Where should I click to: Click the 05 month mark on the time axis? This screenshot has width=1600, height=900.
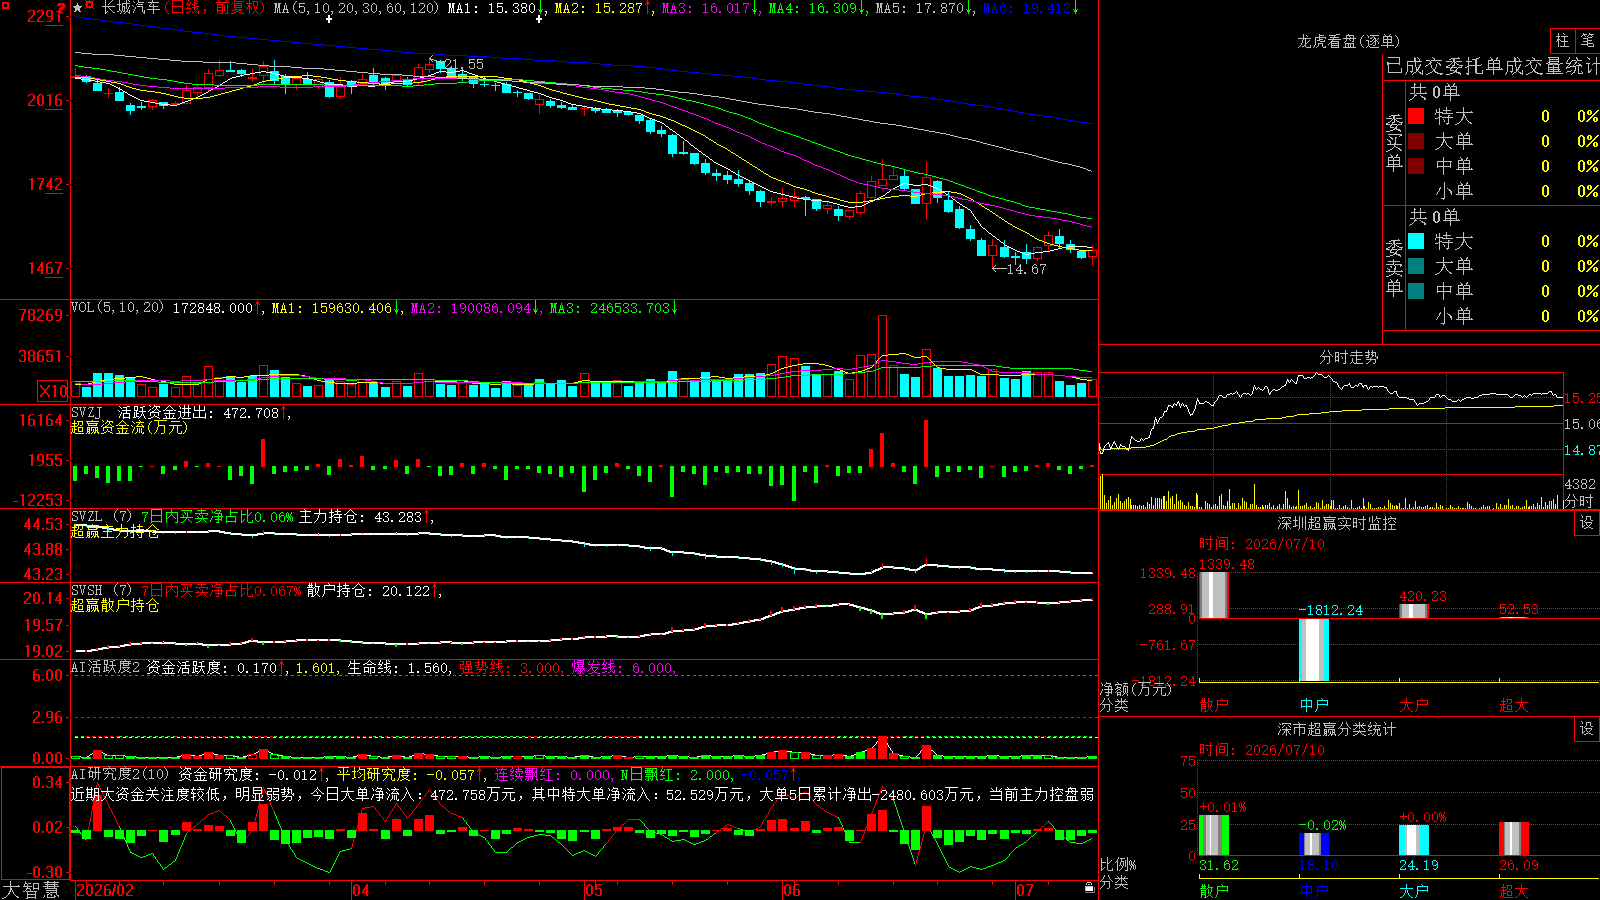click(594, 890)
